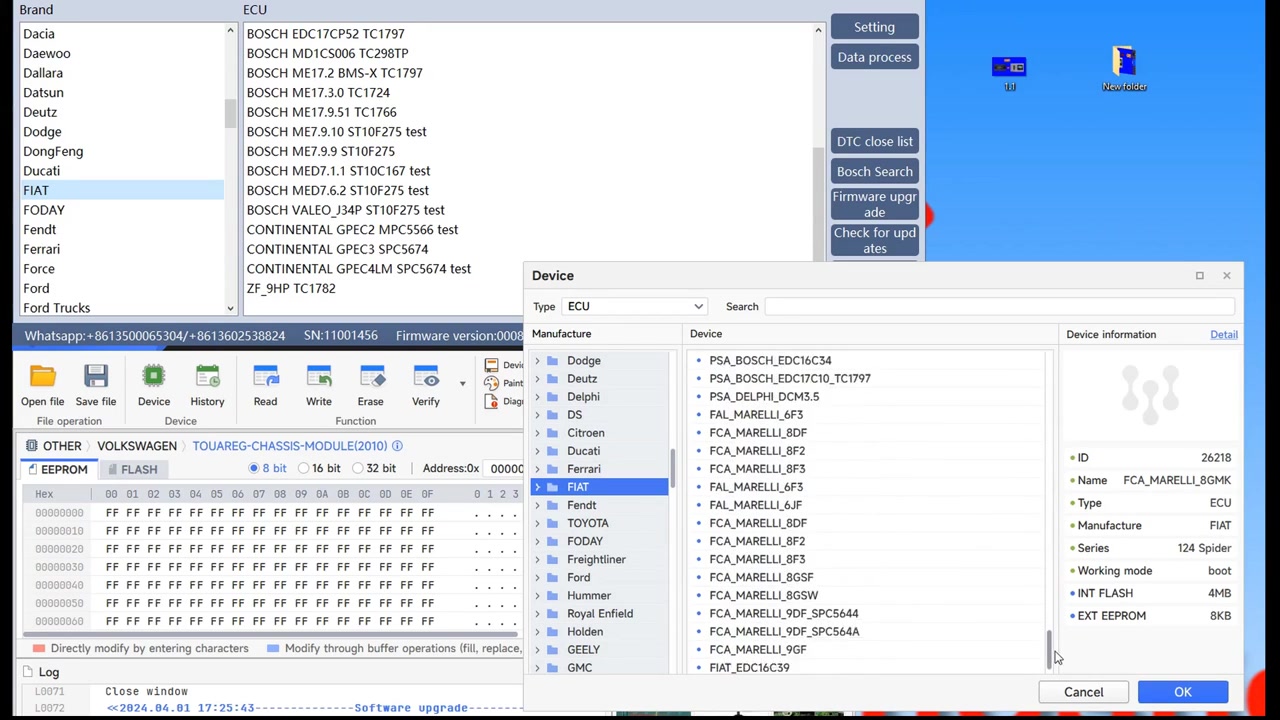Click the Holden folder icon in Manufacture tree
This screenshot has height=720, width=1280.
click(x=553, y=631)
